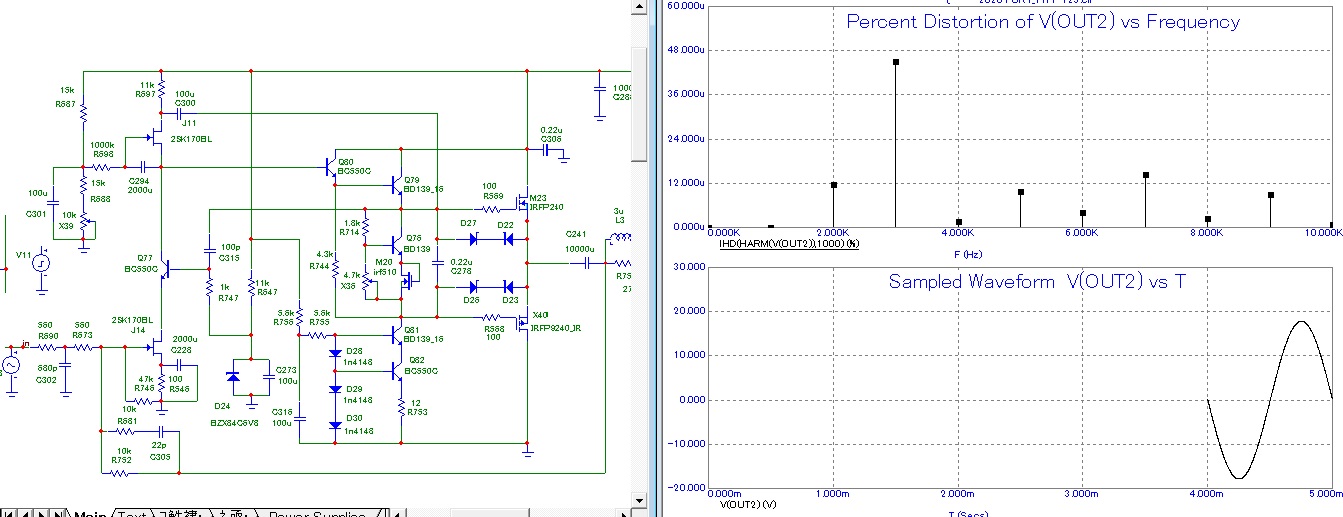Image resolution: width=1343 pixels, height=517 pixels.
Task: Select the Q80 transistor symbol
Action: click(x=331, y=169)
